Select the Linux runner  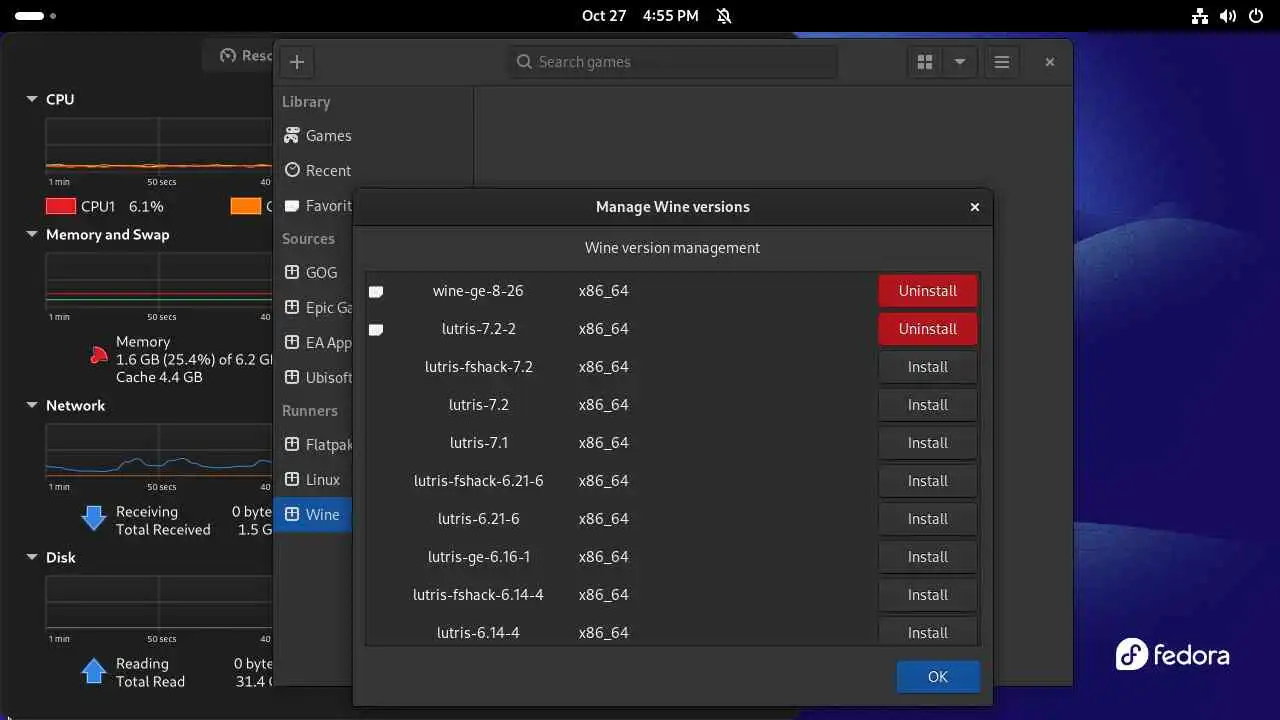pyautogui.click(x=314, y=480)
